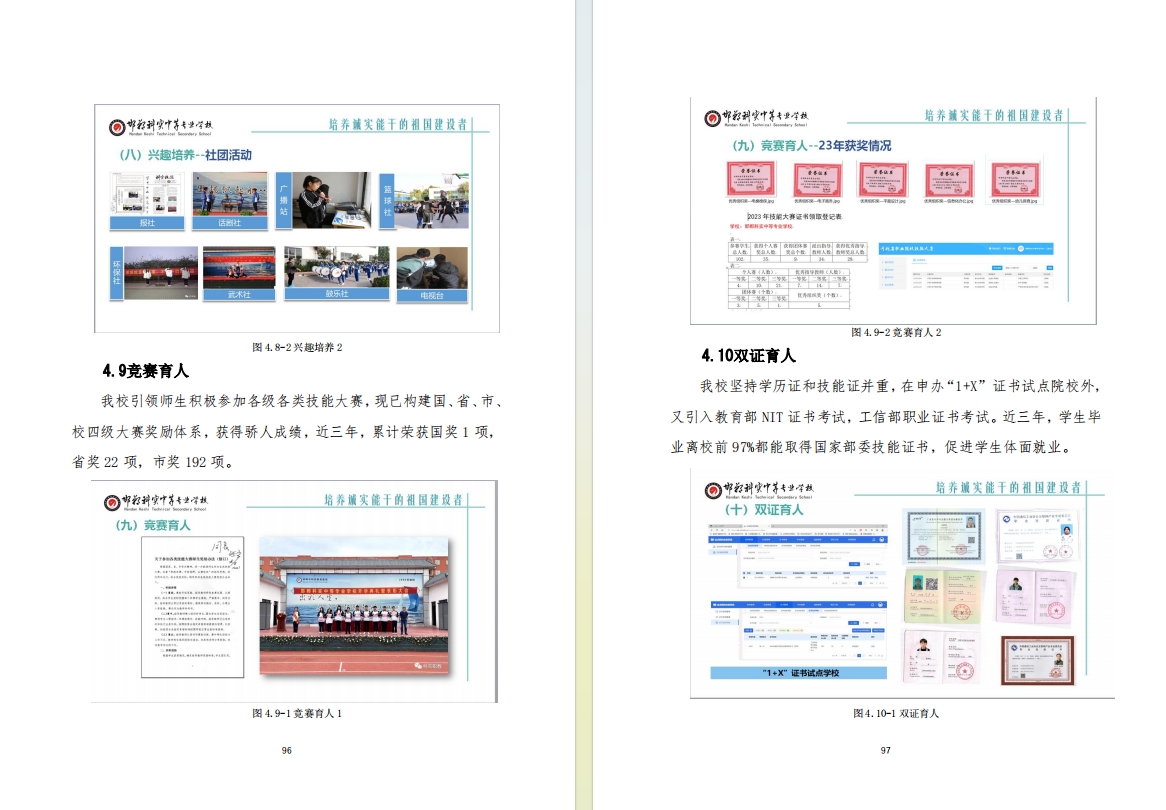
Task: Click the school logo in figure 4.9-2
Action: [756, 118]
